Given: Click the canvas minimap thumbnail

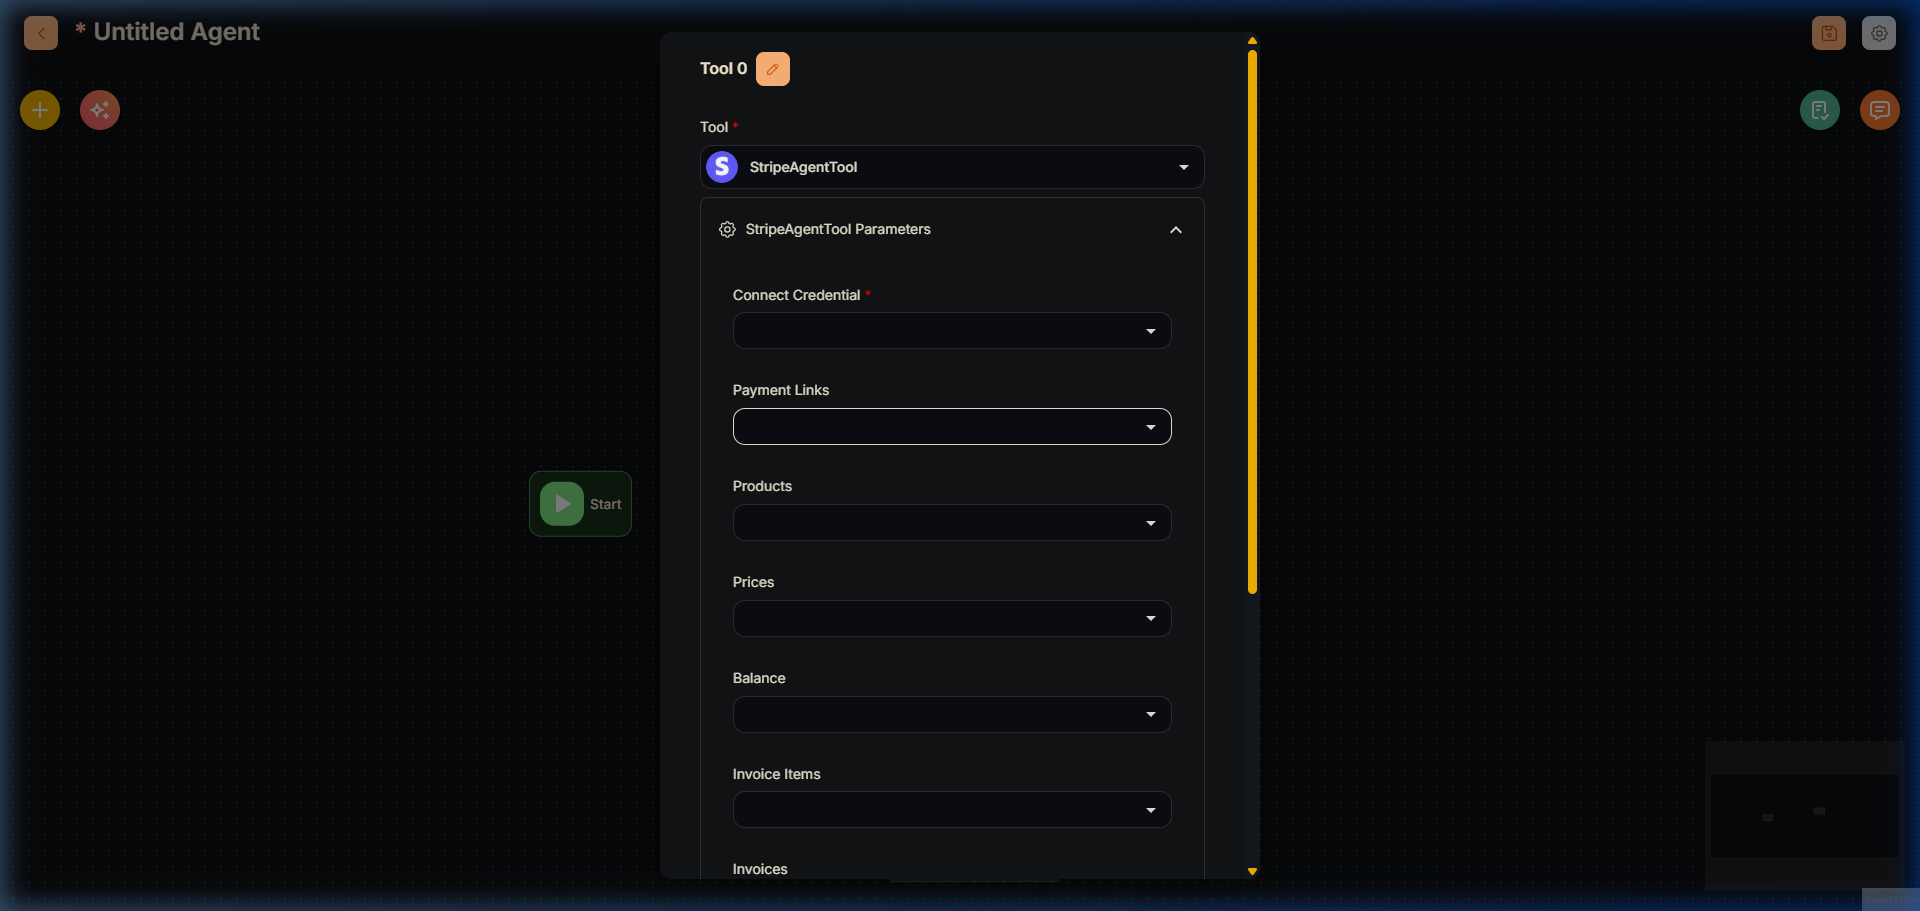Looking at the screenshot, I should tap(1804, 815).
